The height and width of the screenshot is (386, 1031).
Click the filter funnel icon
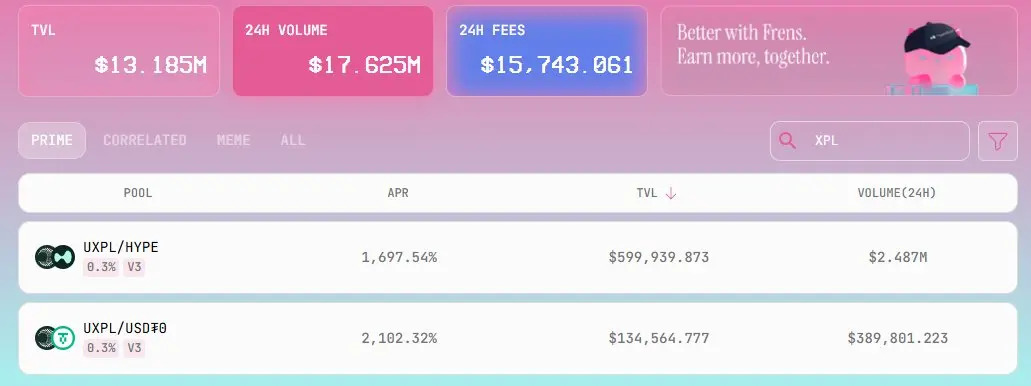click(997, 141)
